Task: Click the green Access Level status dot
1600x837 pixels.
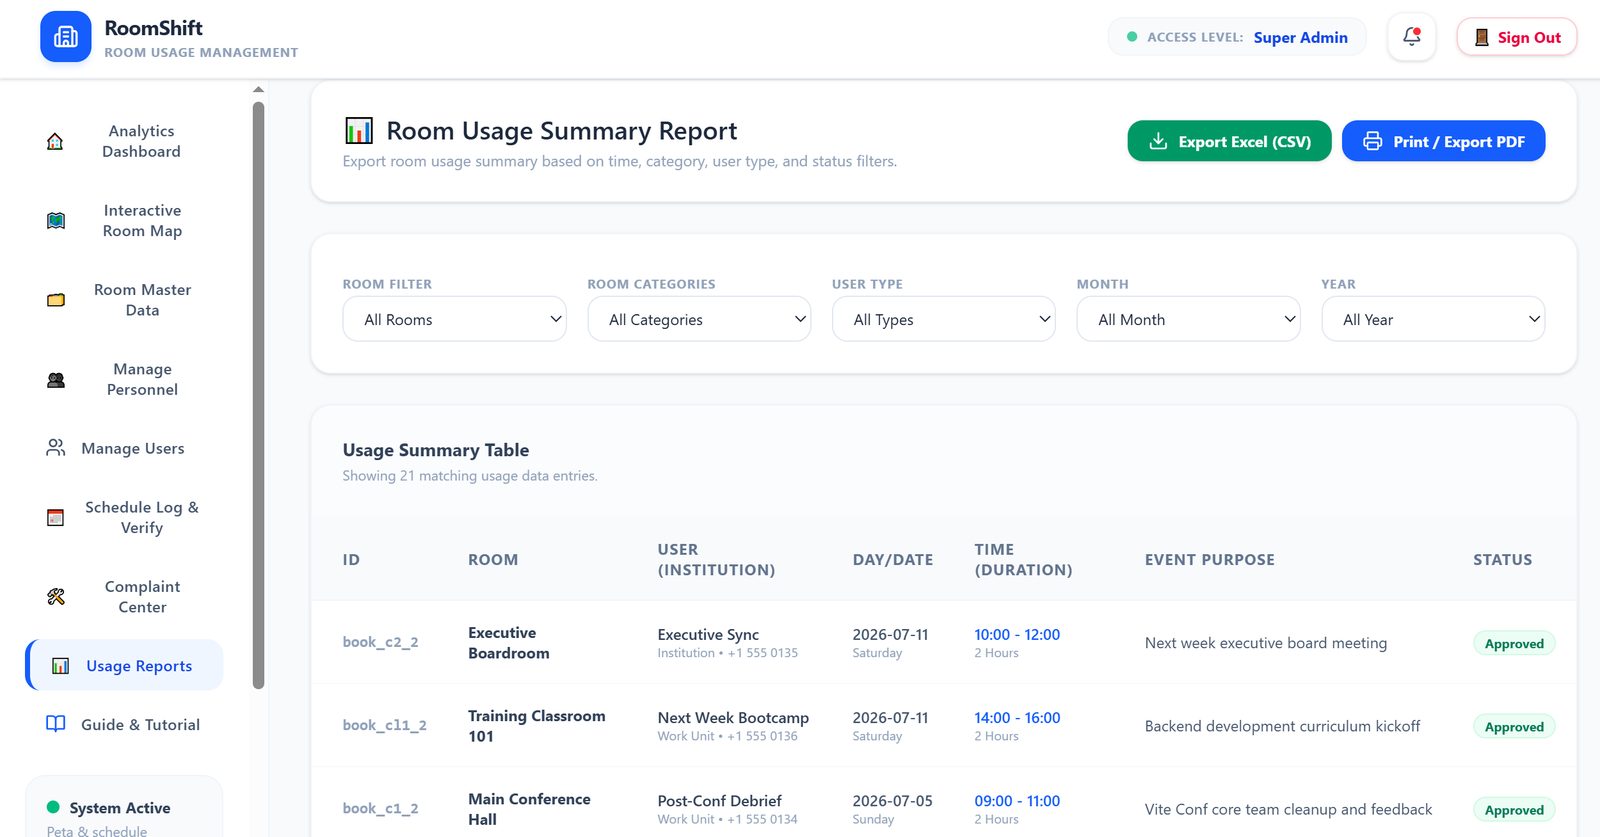Action: pyautogui.click(x=1132, y=37)
